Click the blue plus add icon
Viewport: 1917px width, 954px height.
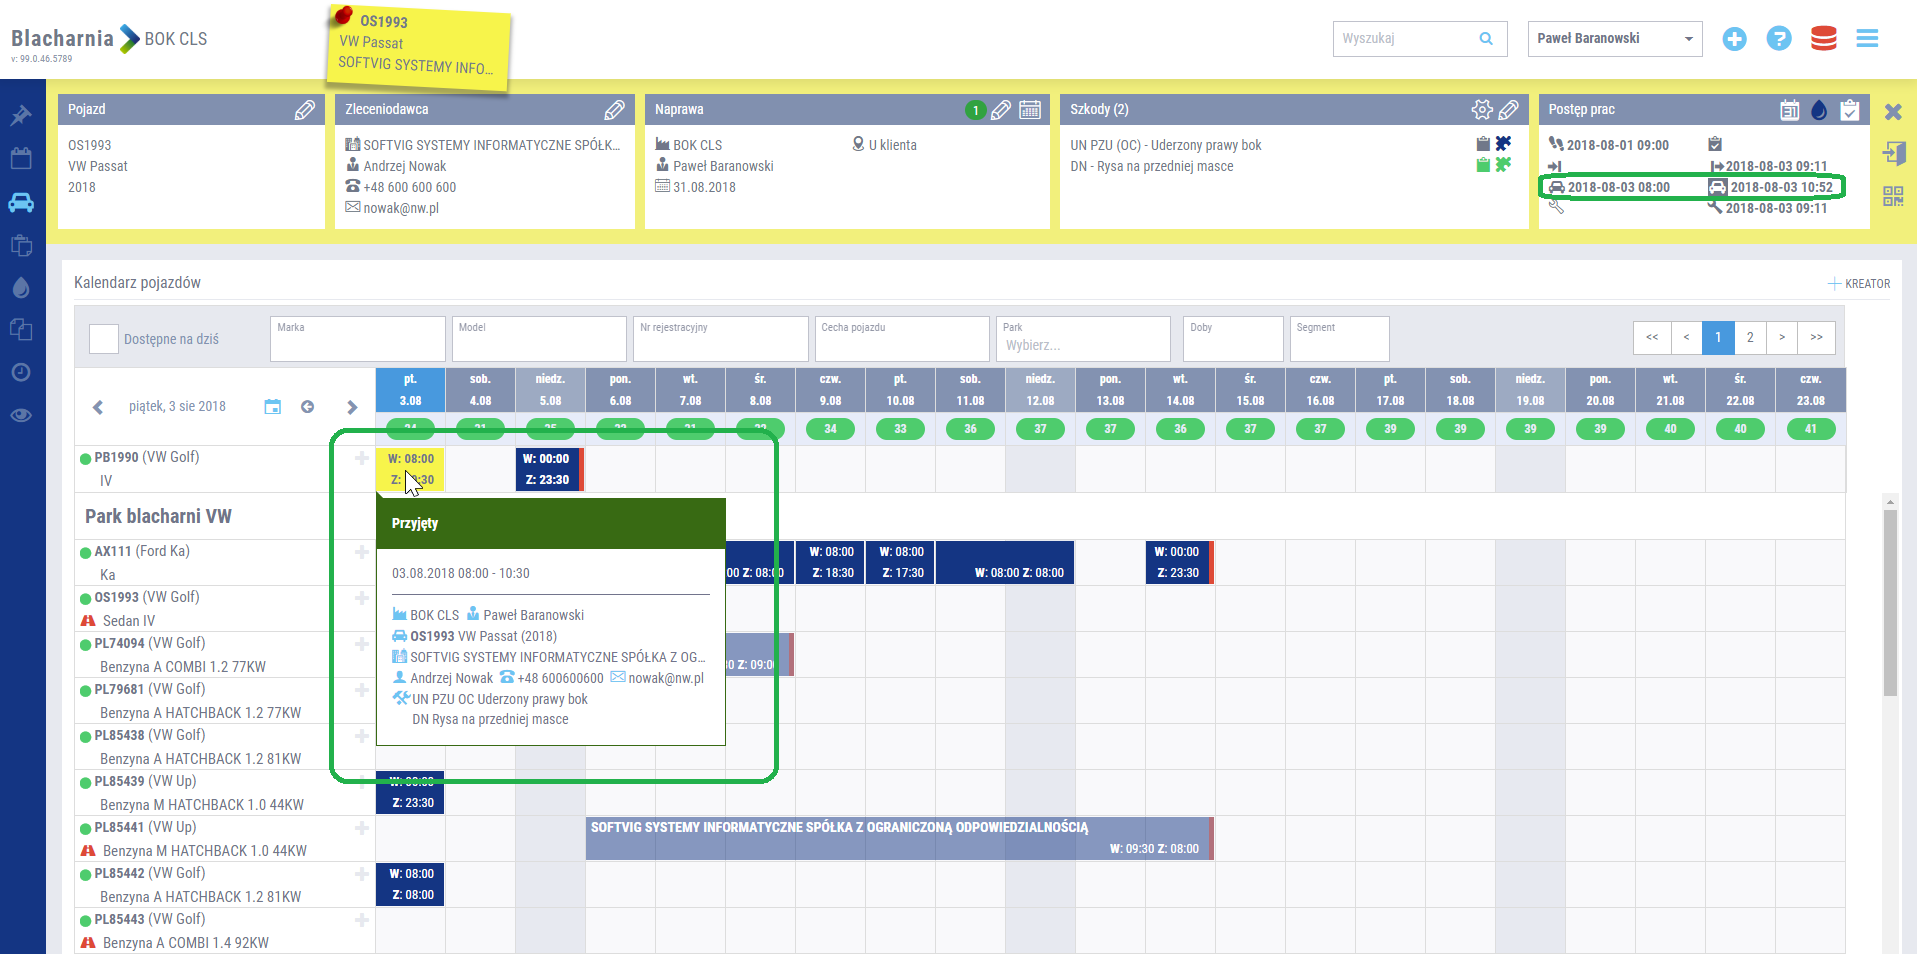1734,39
